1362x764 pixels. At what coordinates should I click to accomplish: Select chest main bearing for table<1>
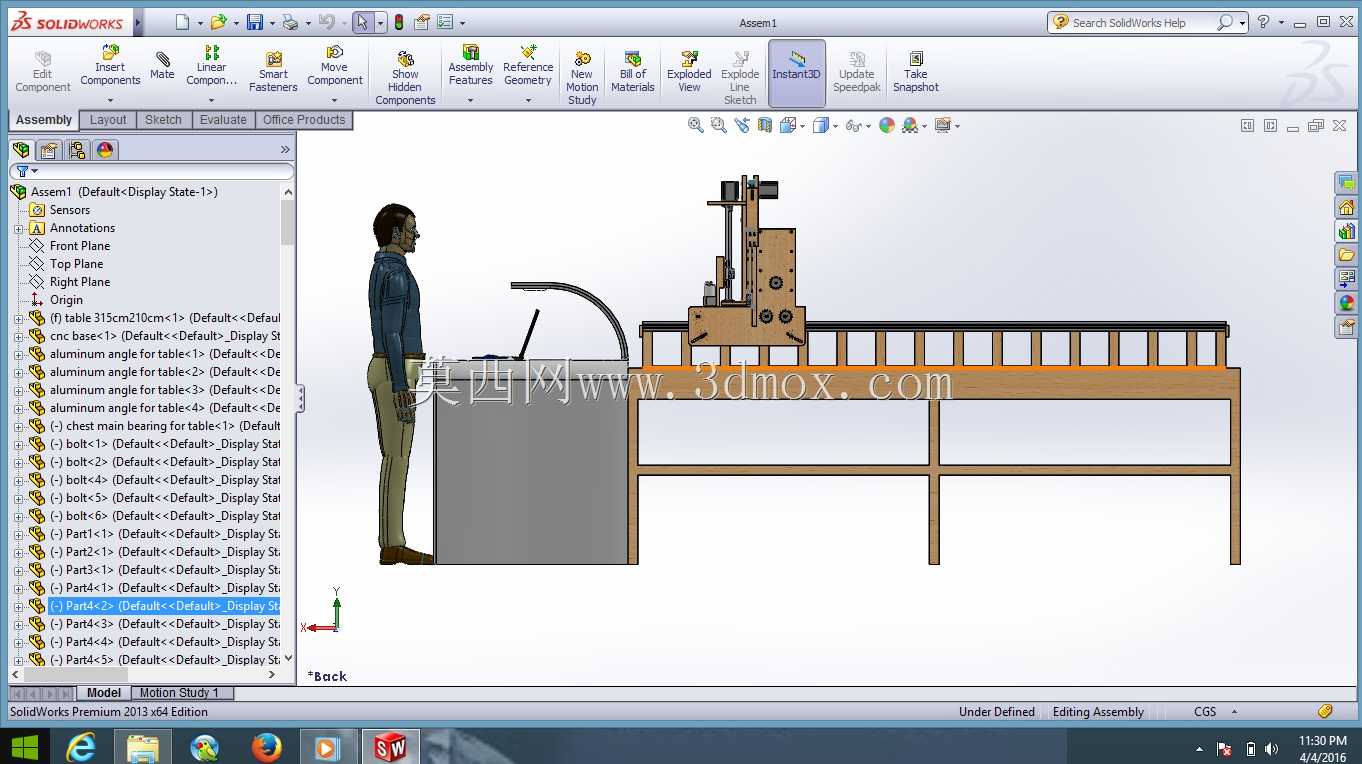165,426
